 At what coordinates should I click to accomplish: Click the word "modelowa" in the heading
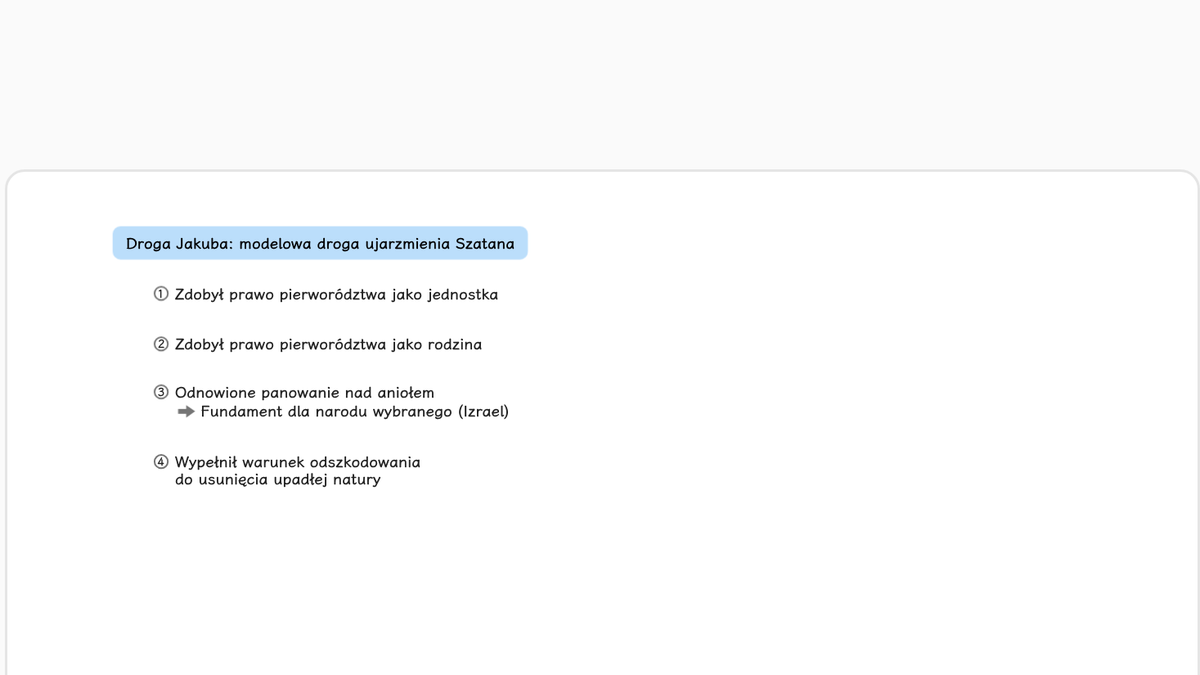(x=276, y=244)
